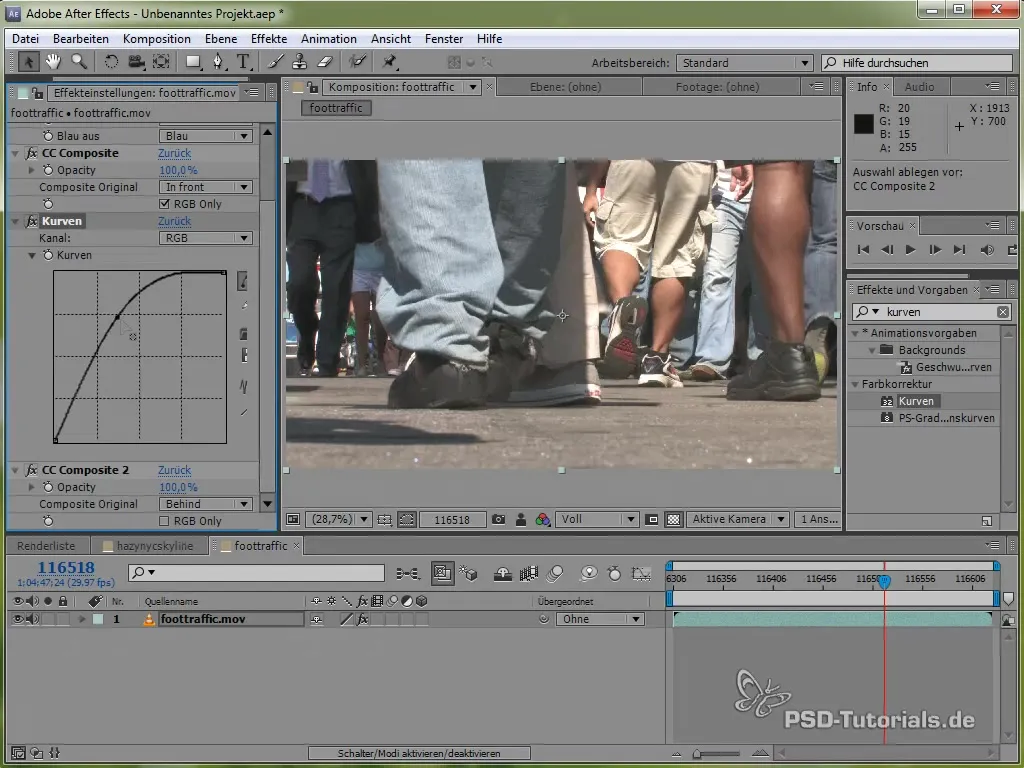Open the Datei menu
This screenshot has width=1024, height=768.
click(25, 39)
